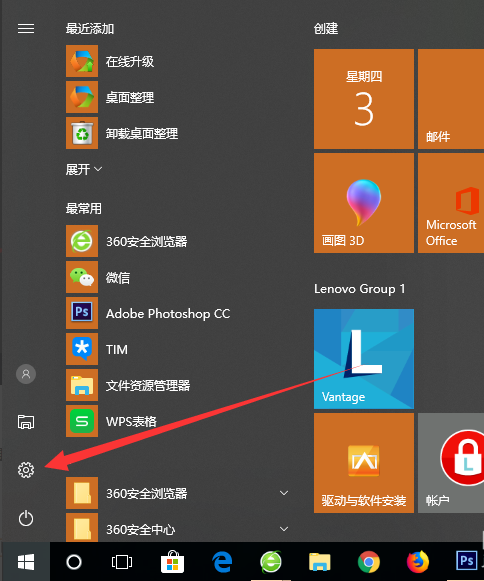Launch the 桌面整理 app icon
The image size is (484, 581).
(x=82, y=97)
